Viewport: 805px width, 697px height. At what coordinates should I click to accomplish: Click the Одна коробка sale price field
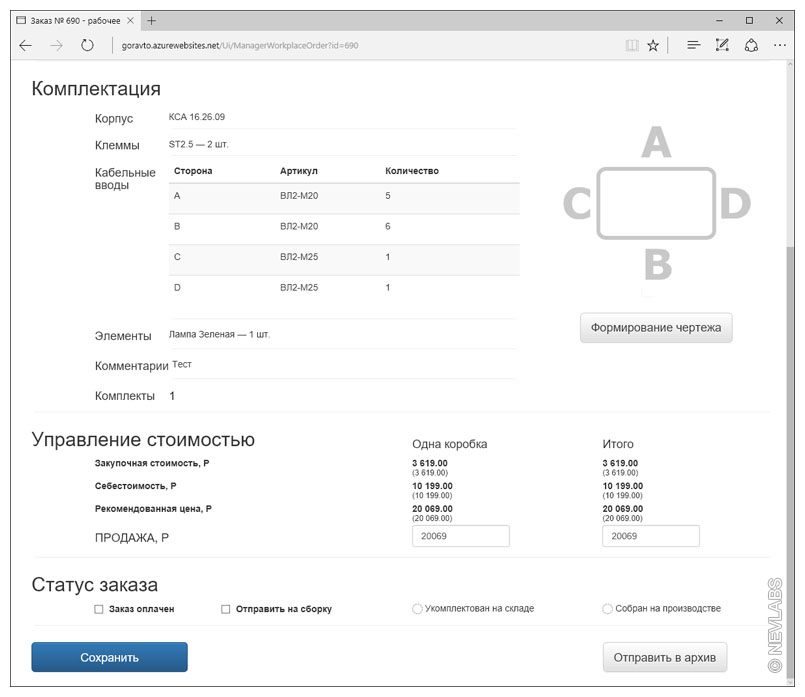tap(460, 536)
